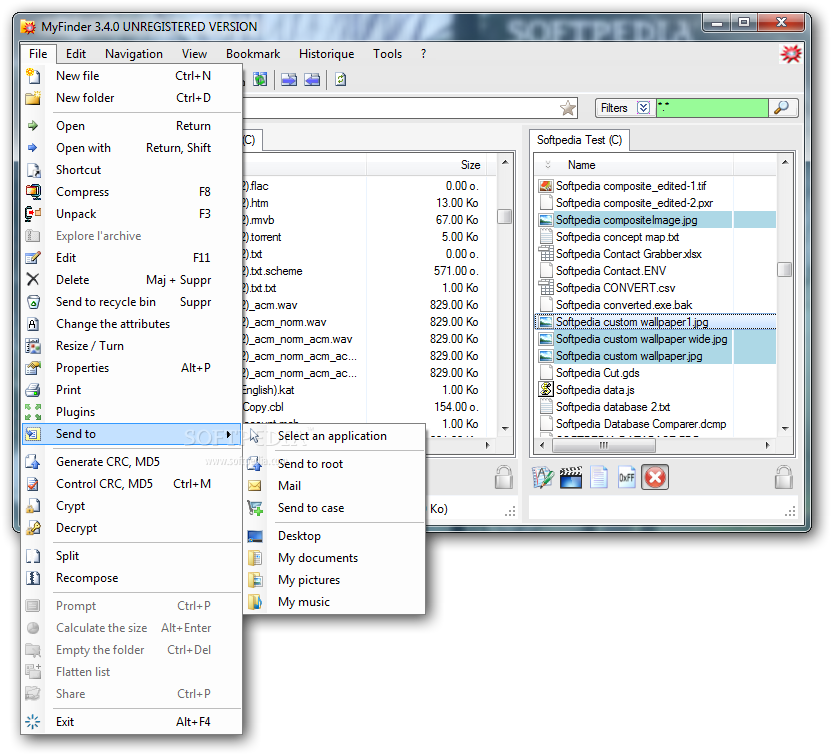
Task: Expand the Send to submenu arrow
Action: click(x=229, y=434)
